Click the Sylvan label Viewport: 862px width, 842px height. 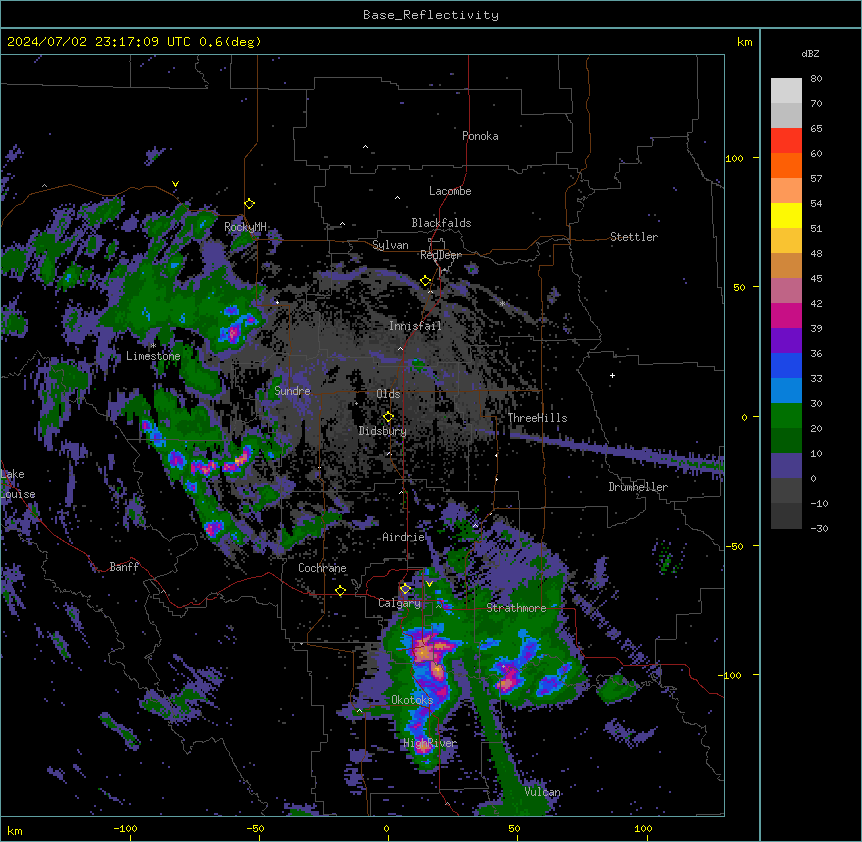click(x=390, y=245)
